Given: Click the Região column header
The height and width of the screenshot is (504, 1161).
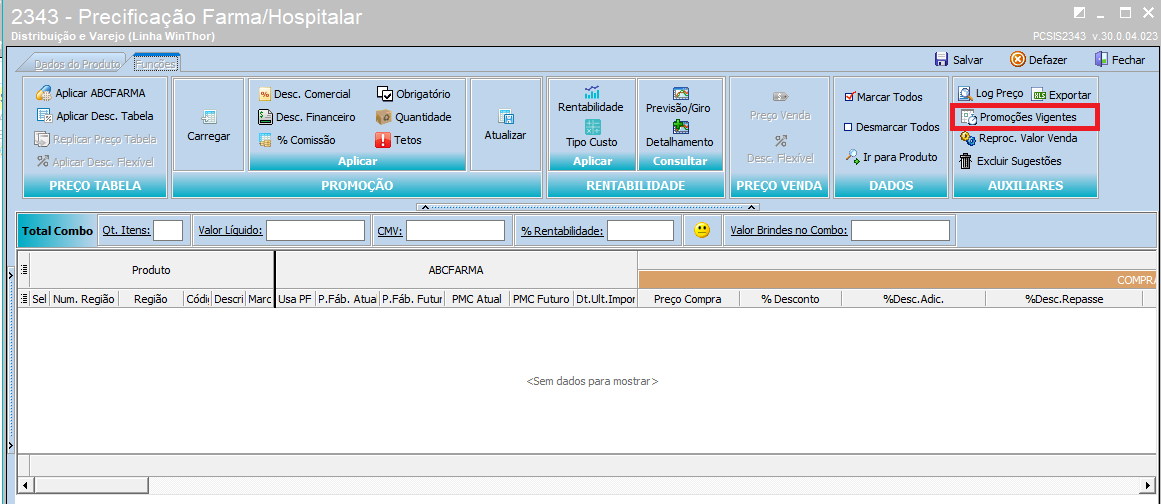Looking at the screenshot, I should pos(150,298).
